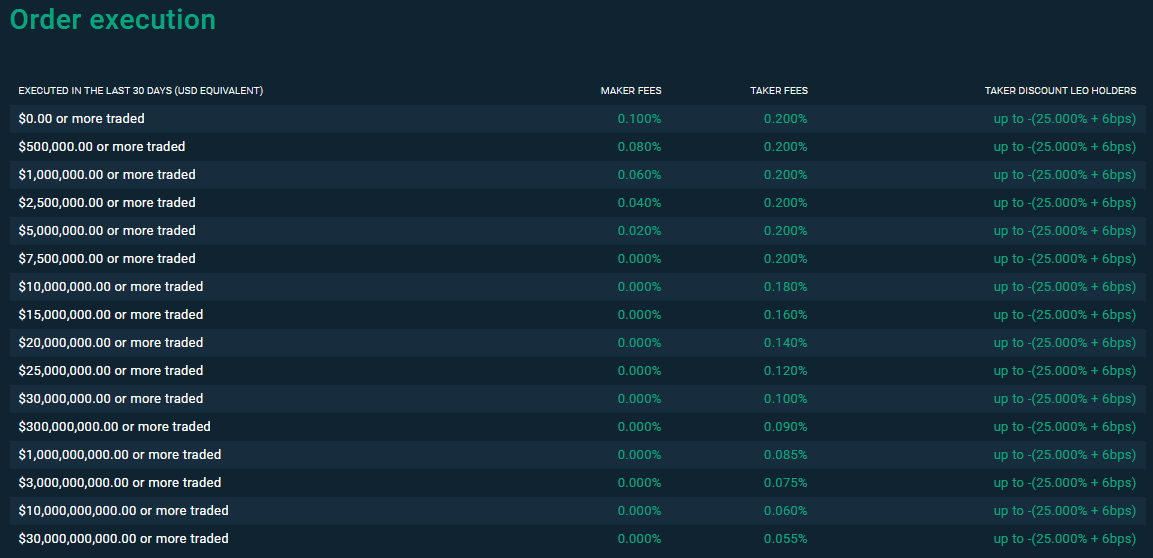
Task: Select the $2,500,000.00 or more traded row label
Action: [x=107, y=203]
